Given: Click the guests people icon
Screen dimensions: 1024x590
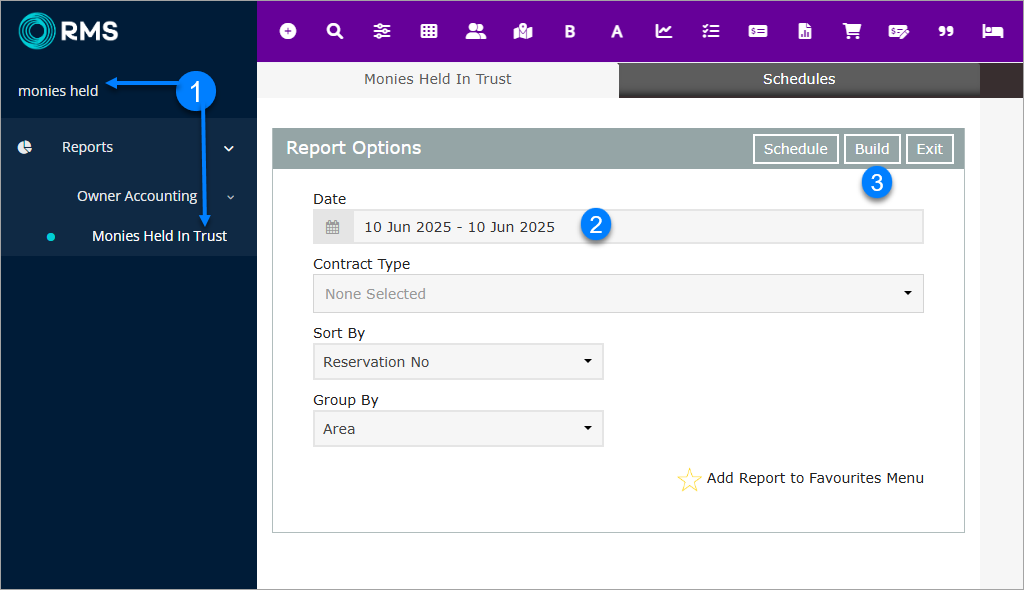Looking at the screenshot, I should (x=476, y=31).
